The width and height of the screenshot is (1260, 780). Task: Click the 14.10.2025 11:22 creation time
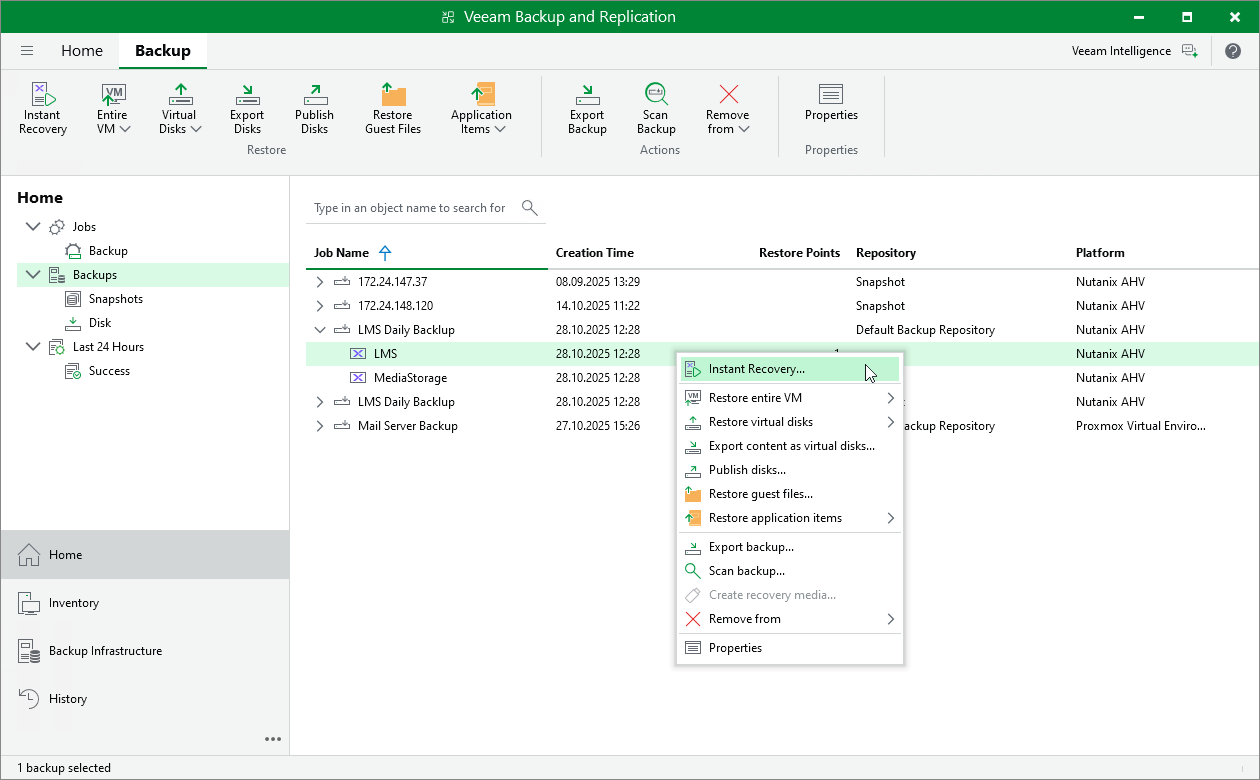[598, 306]
